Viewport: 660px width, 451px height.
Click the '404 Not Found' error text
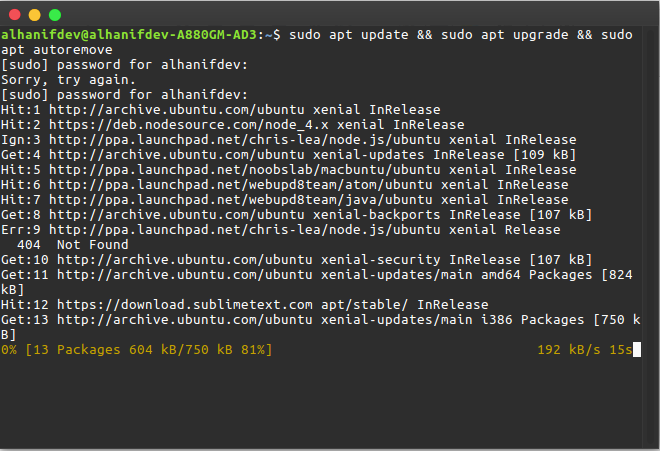pyautogui.click(x=72, y=245)
